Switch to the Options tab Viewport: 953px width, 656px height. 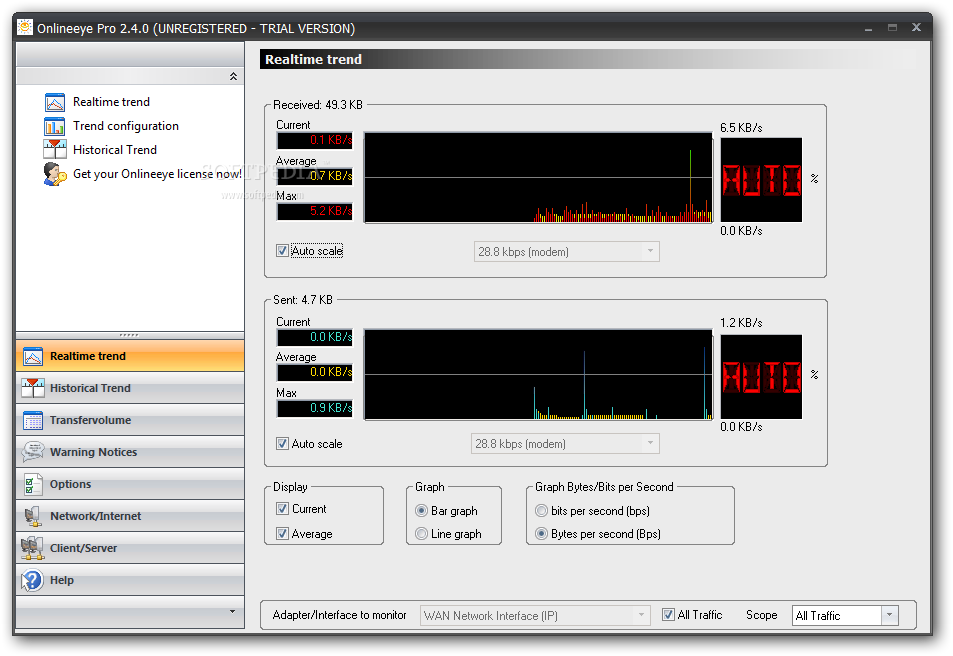pyautogui.click(x=130, y=484)
